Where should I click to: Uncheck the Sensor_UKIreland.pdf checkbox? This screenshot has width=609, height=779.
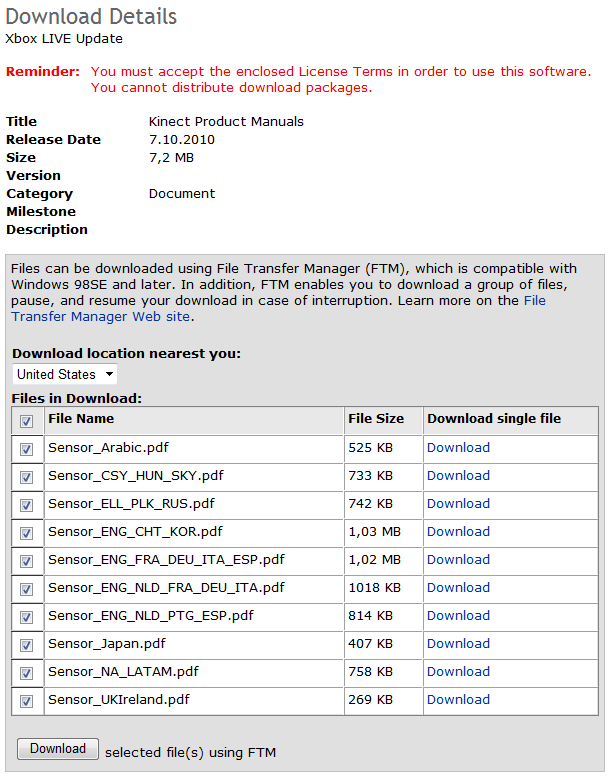coord(26,701)
